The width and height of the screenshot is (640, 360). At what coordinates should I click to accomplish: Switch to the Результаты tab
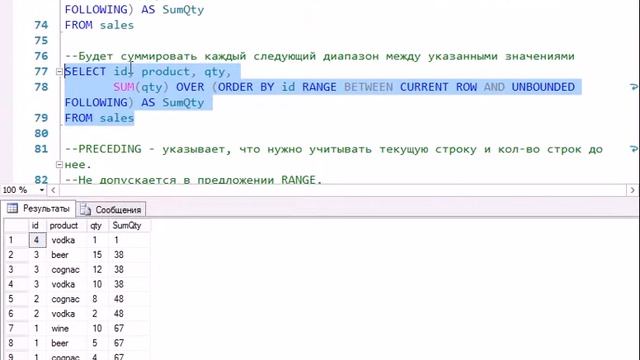click(38, 209)
